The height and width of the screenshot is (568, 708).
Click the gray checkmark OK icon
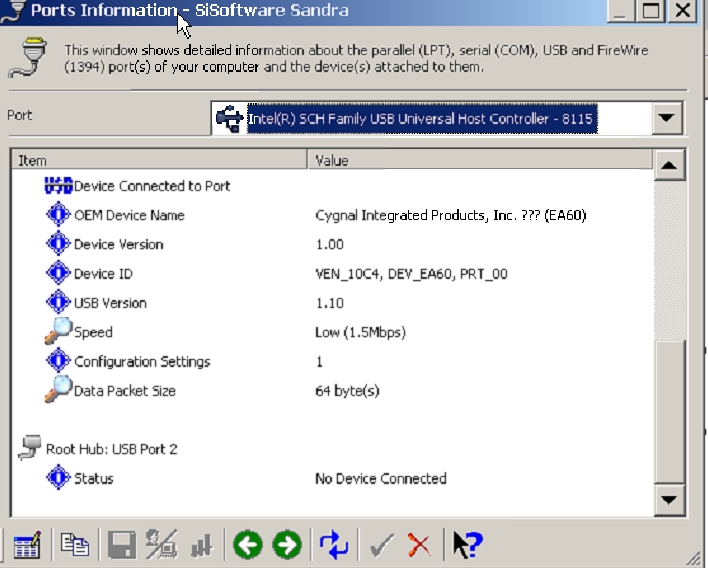pyautogui.click(x=382, y=545)
